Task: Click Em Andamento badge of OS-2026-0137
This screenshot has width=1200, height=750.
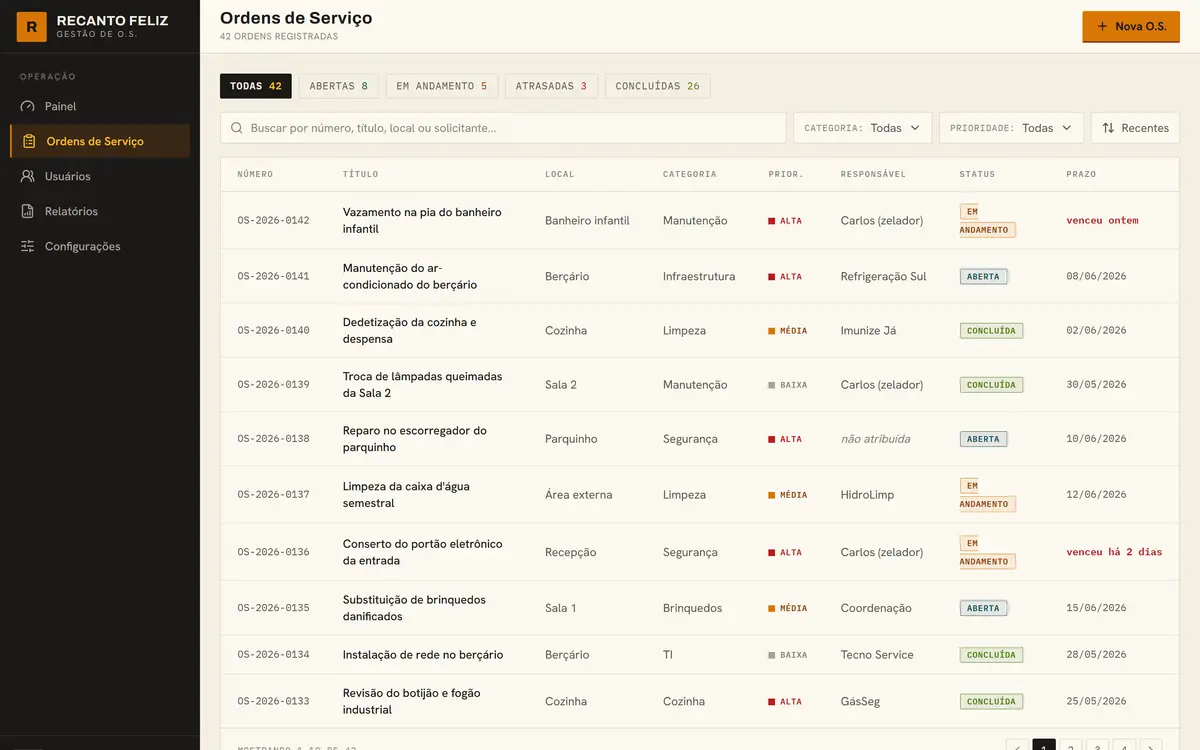Action: pos(987,495)
